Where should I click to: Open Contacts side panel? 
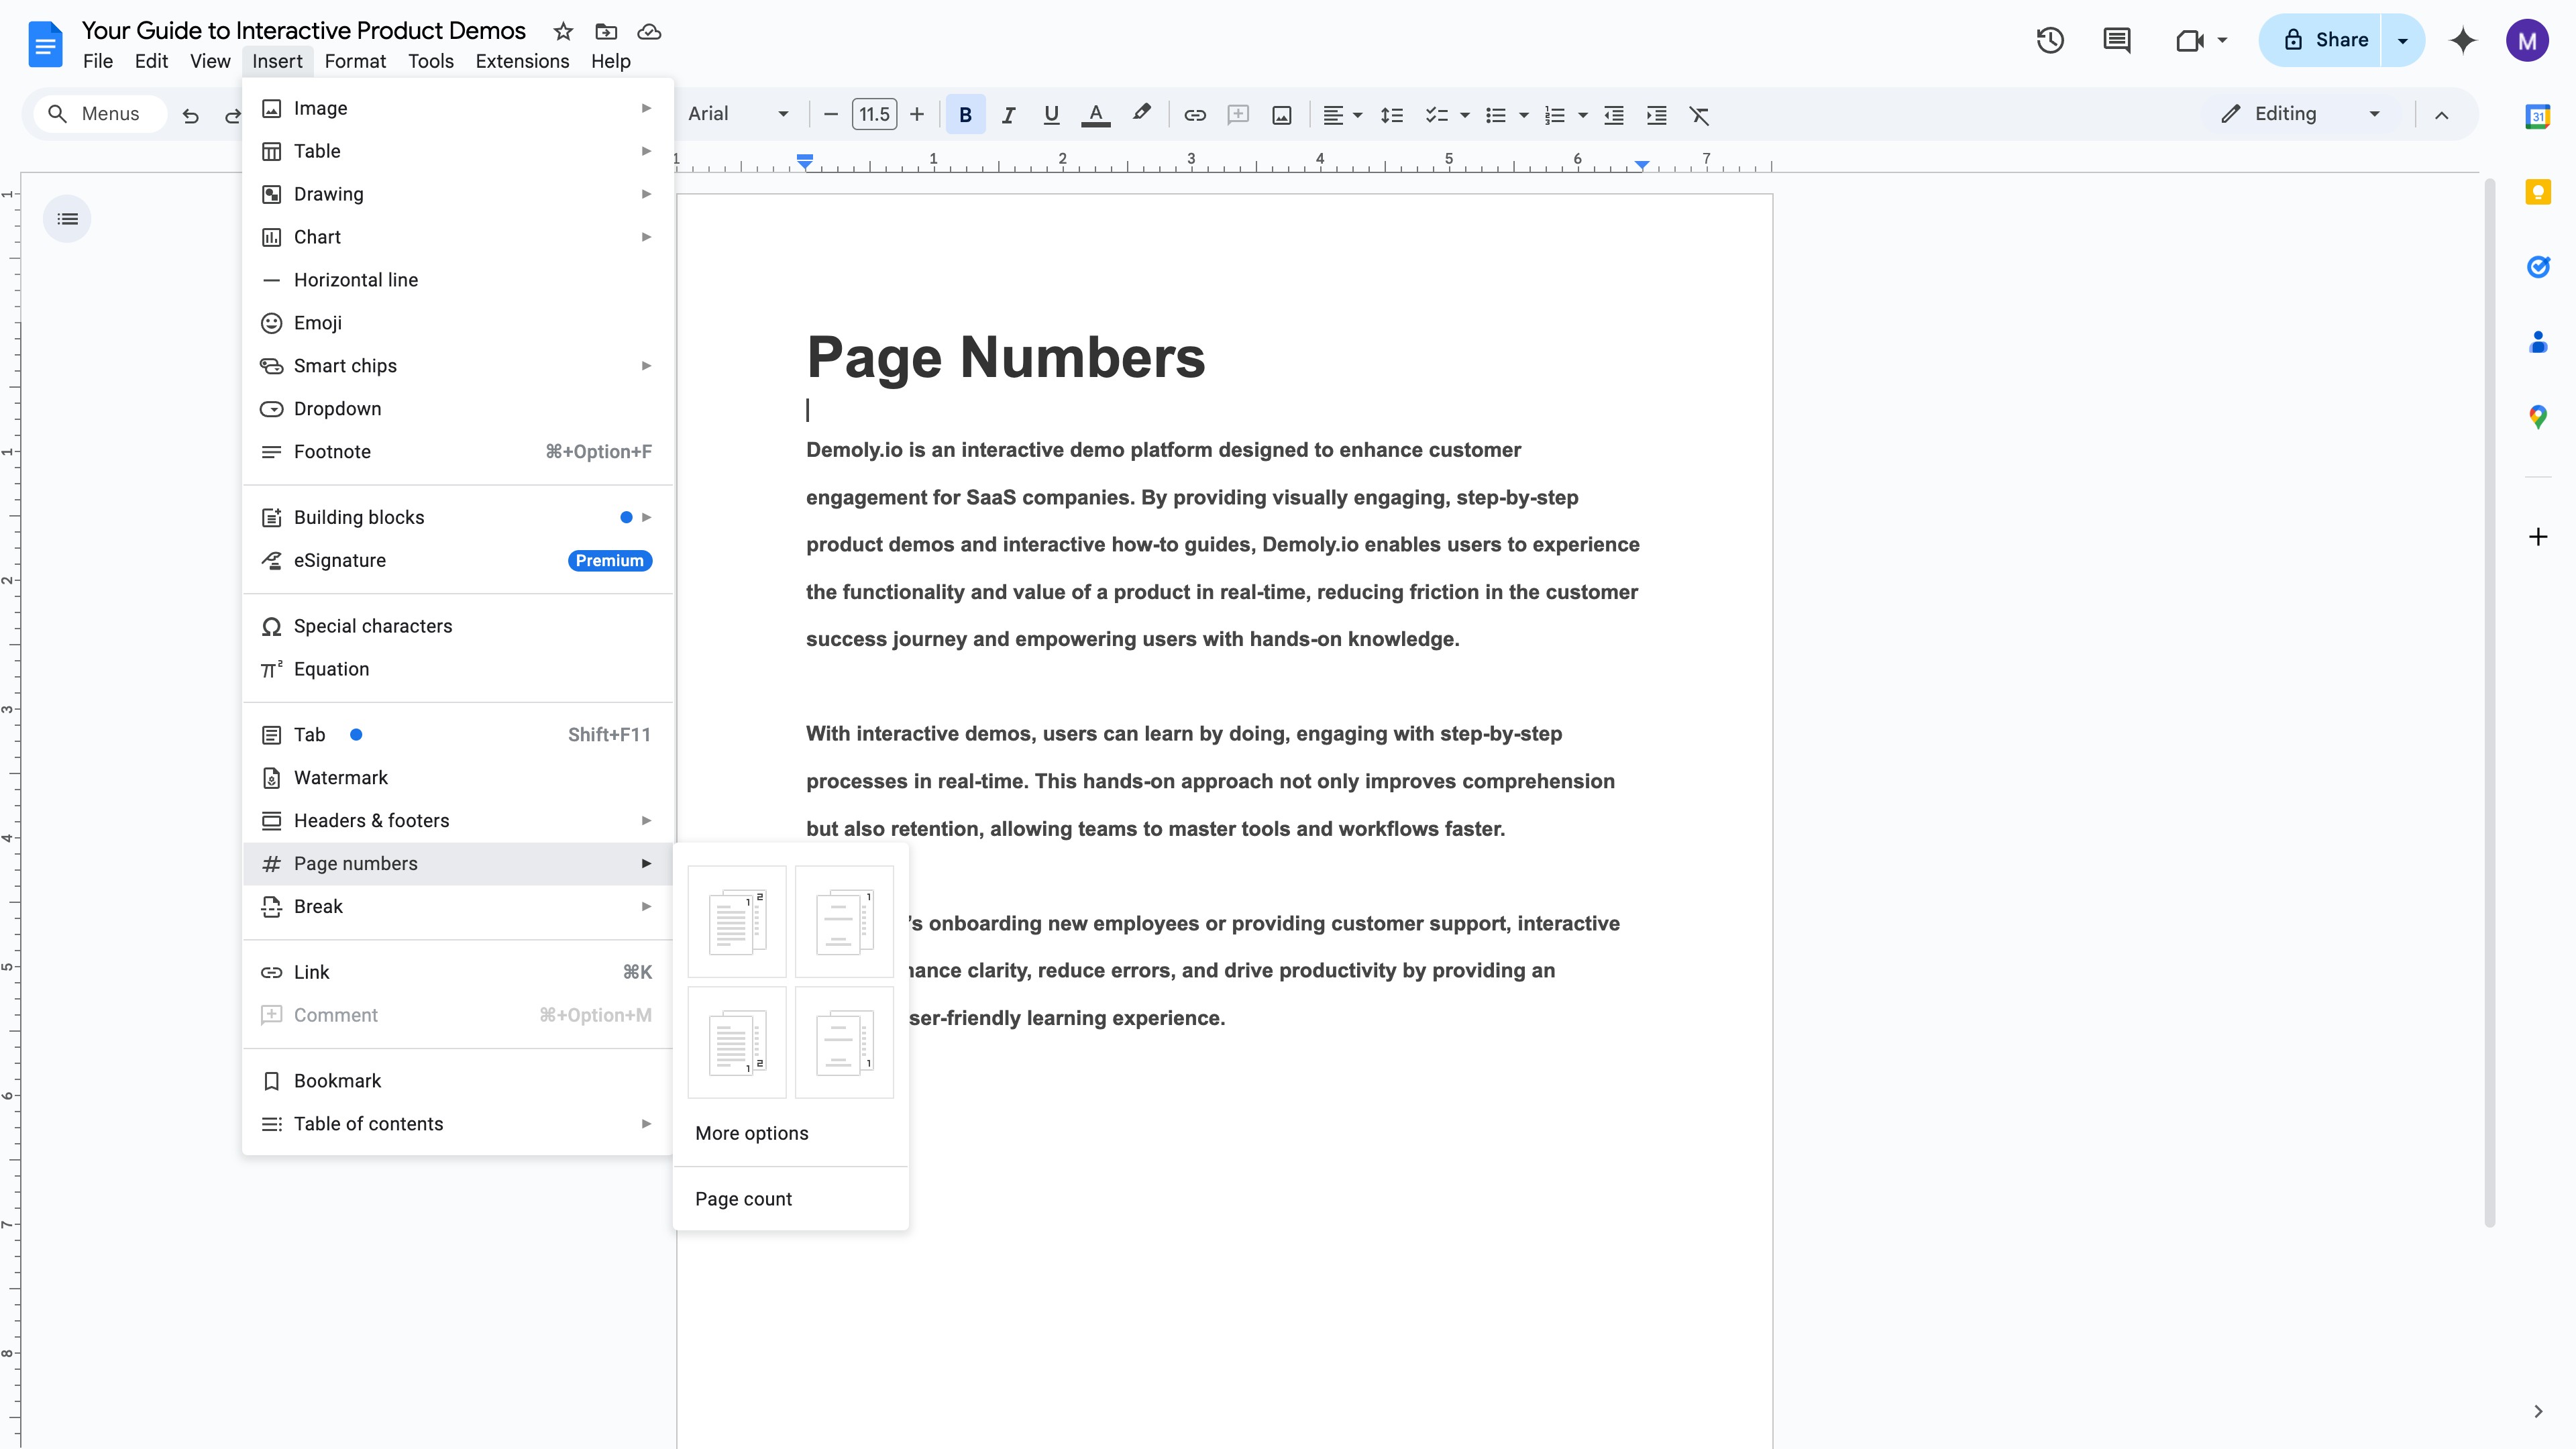2537,342
